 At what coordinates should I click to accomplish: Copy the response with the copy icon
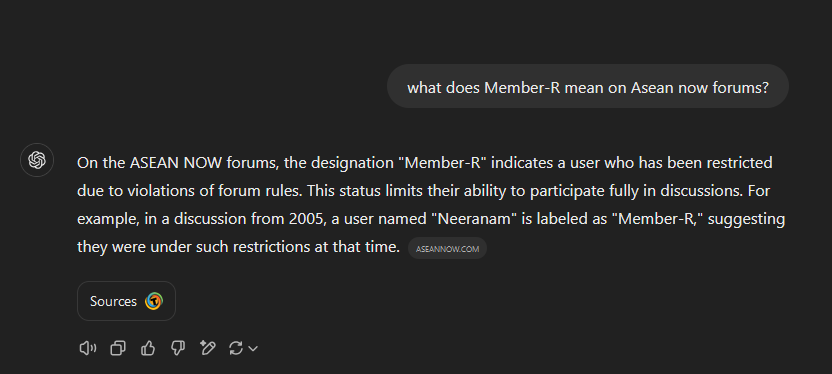[x=118, y=348]
